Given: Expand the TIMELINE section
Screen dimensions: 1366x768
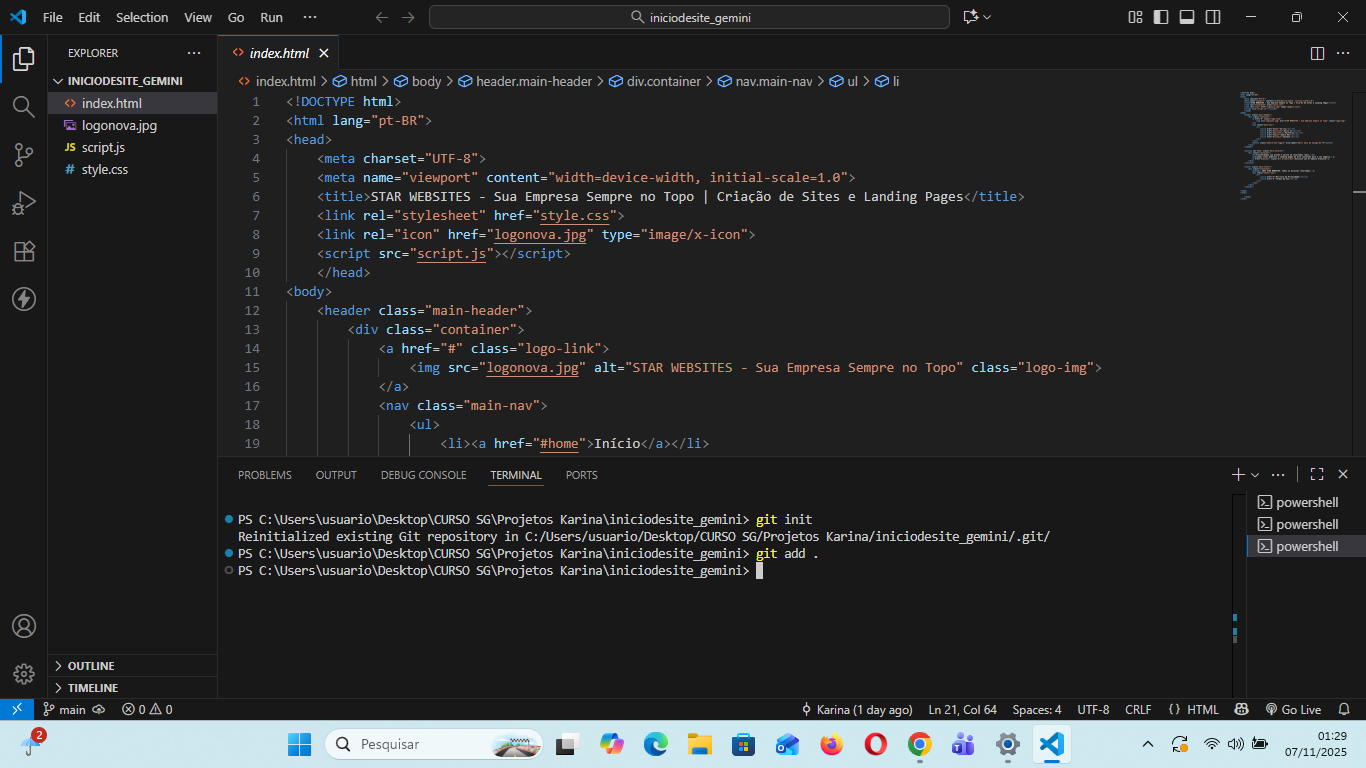Looking at the screenshot, I should point(93,688).
